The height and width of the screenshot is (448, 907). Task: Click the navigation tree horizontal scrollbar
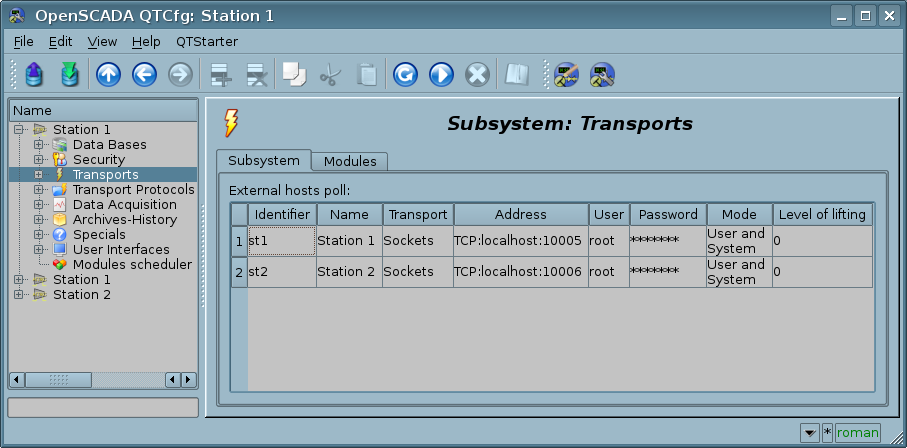(100, 380)
